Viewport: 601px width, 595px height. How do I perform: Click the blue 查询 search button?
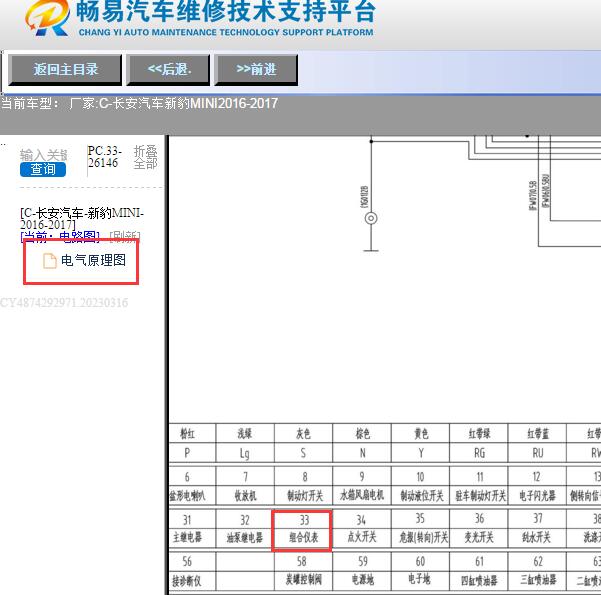pos(43,169)
